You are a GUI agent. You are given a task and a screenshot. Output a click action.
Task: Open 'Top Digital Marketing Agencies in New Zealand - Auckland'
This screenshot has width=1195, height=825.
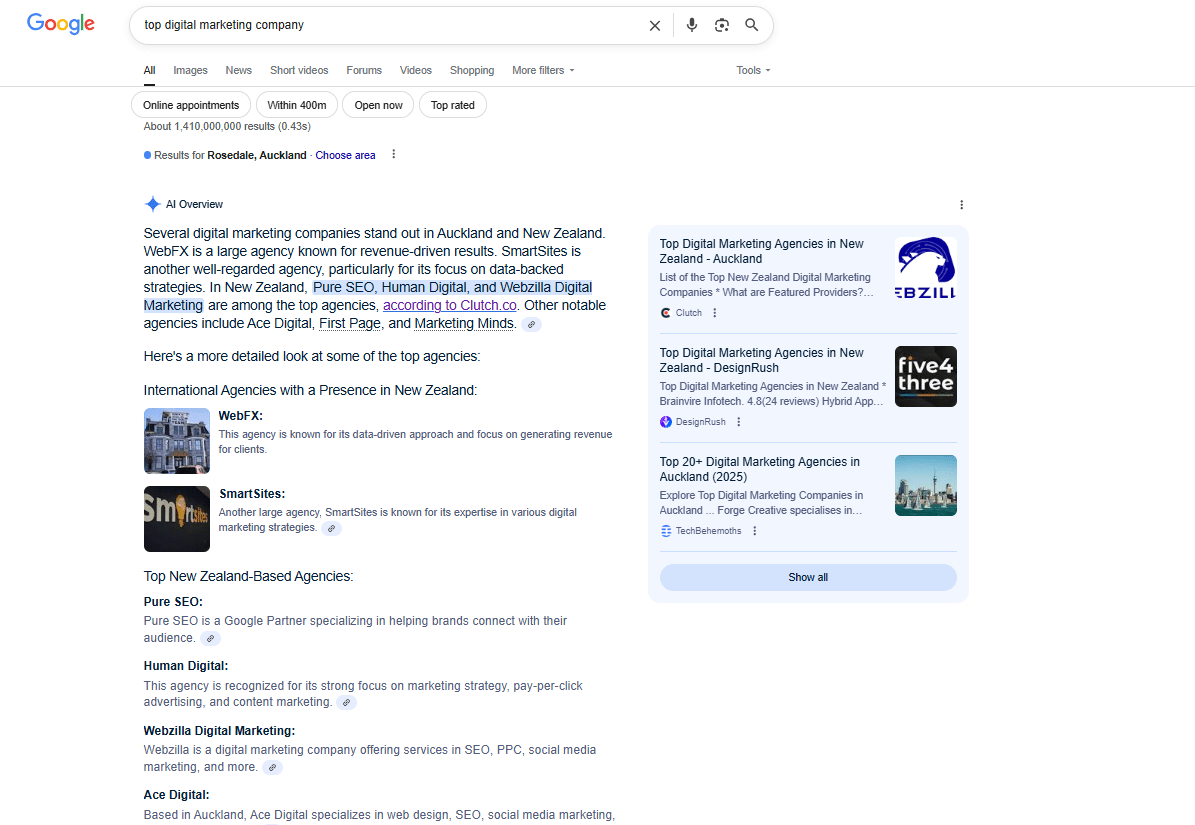[x=761, y=251]
